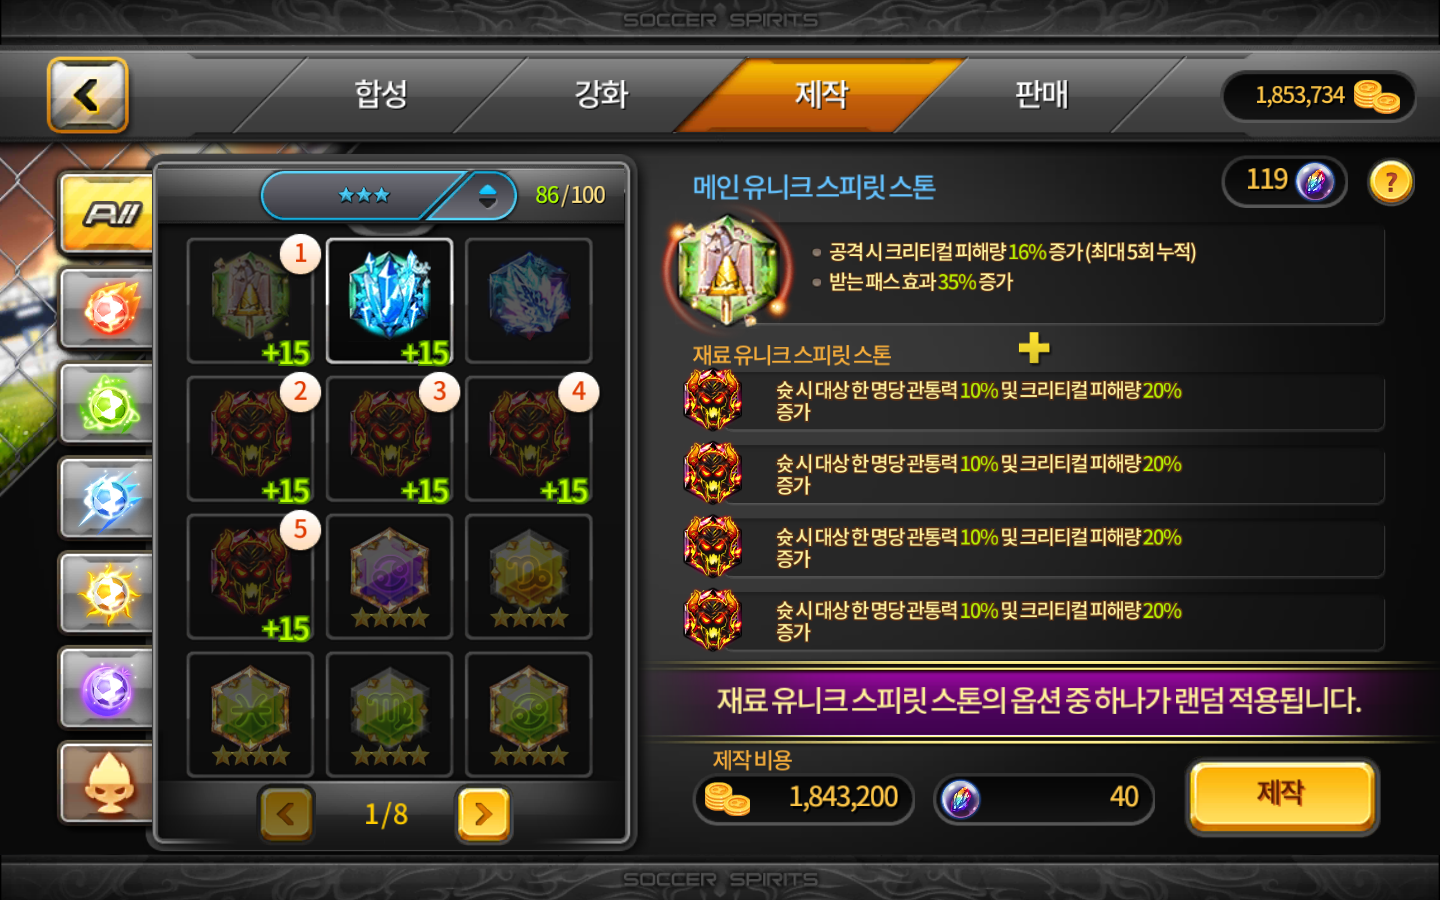Click the yellow 제작 craft button

pos(1282,795)
